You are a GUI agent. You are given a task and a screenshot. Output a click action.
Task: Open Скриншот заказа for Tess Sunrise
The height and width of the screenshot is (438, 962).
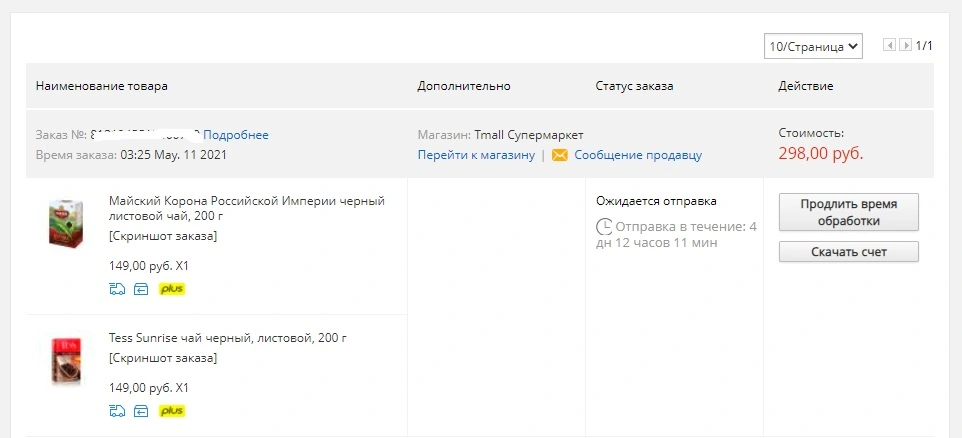click(163, 358)
